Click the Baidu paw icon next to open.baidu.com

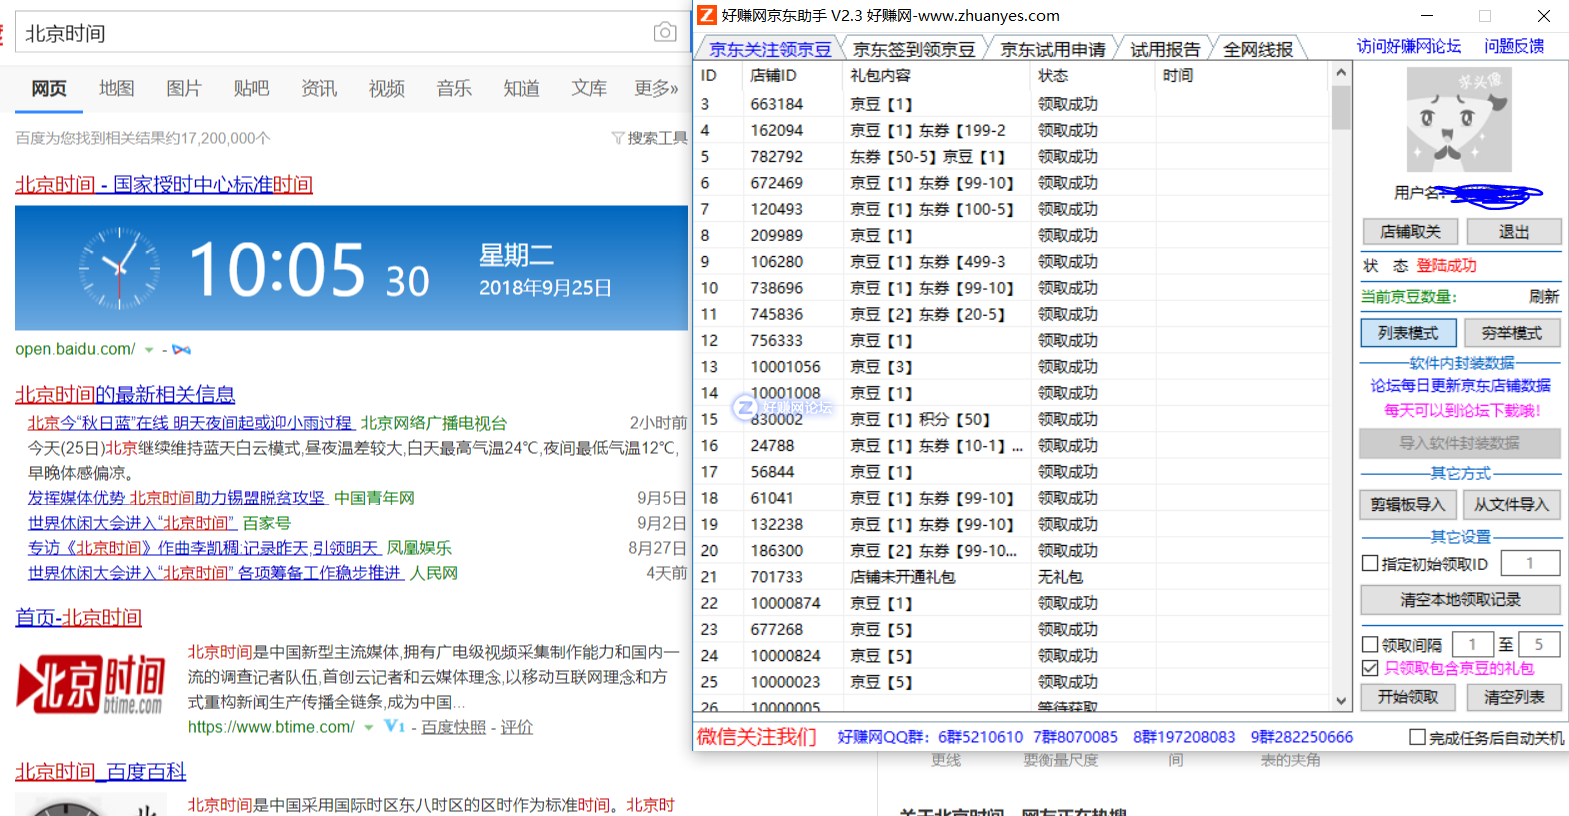click(181, 350)
